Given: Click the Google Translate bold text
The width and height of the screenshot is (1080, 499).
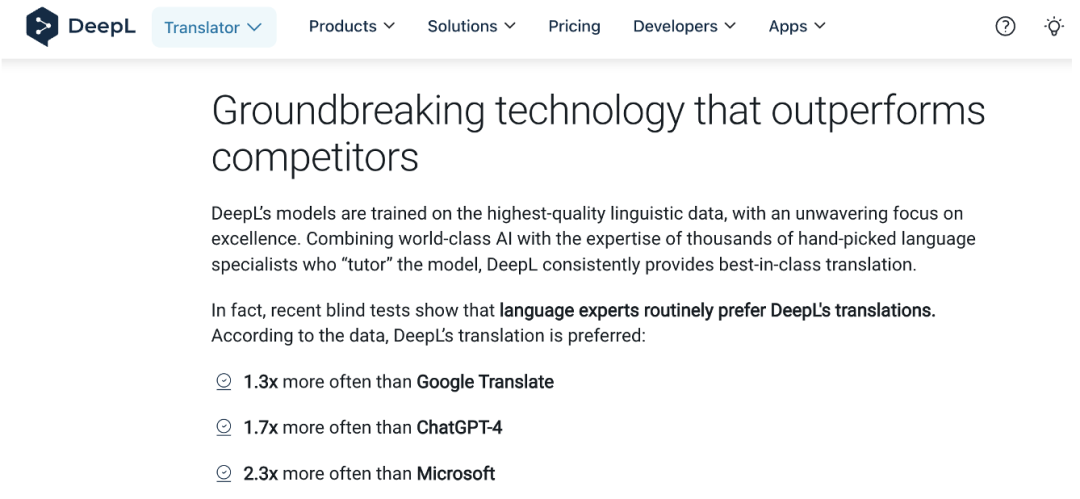Looking at the screenshot, I should tap(485, 382).
